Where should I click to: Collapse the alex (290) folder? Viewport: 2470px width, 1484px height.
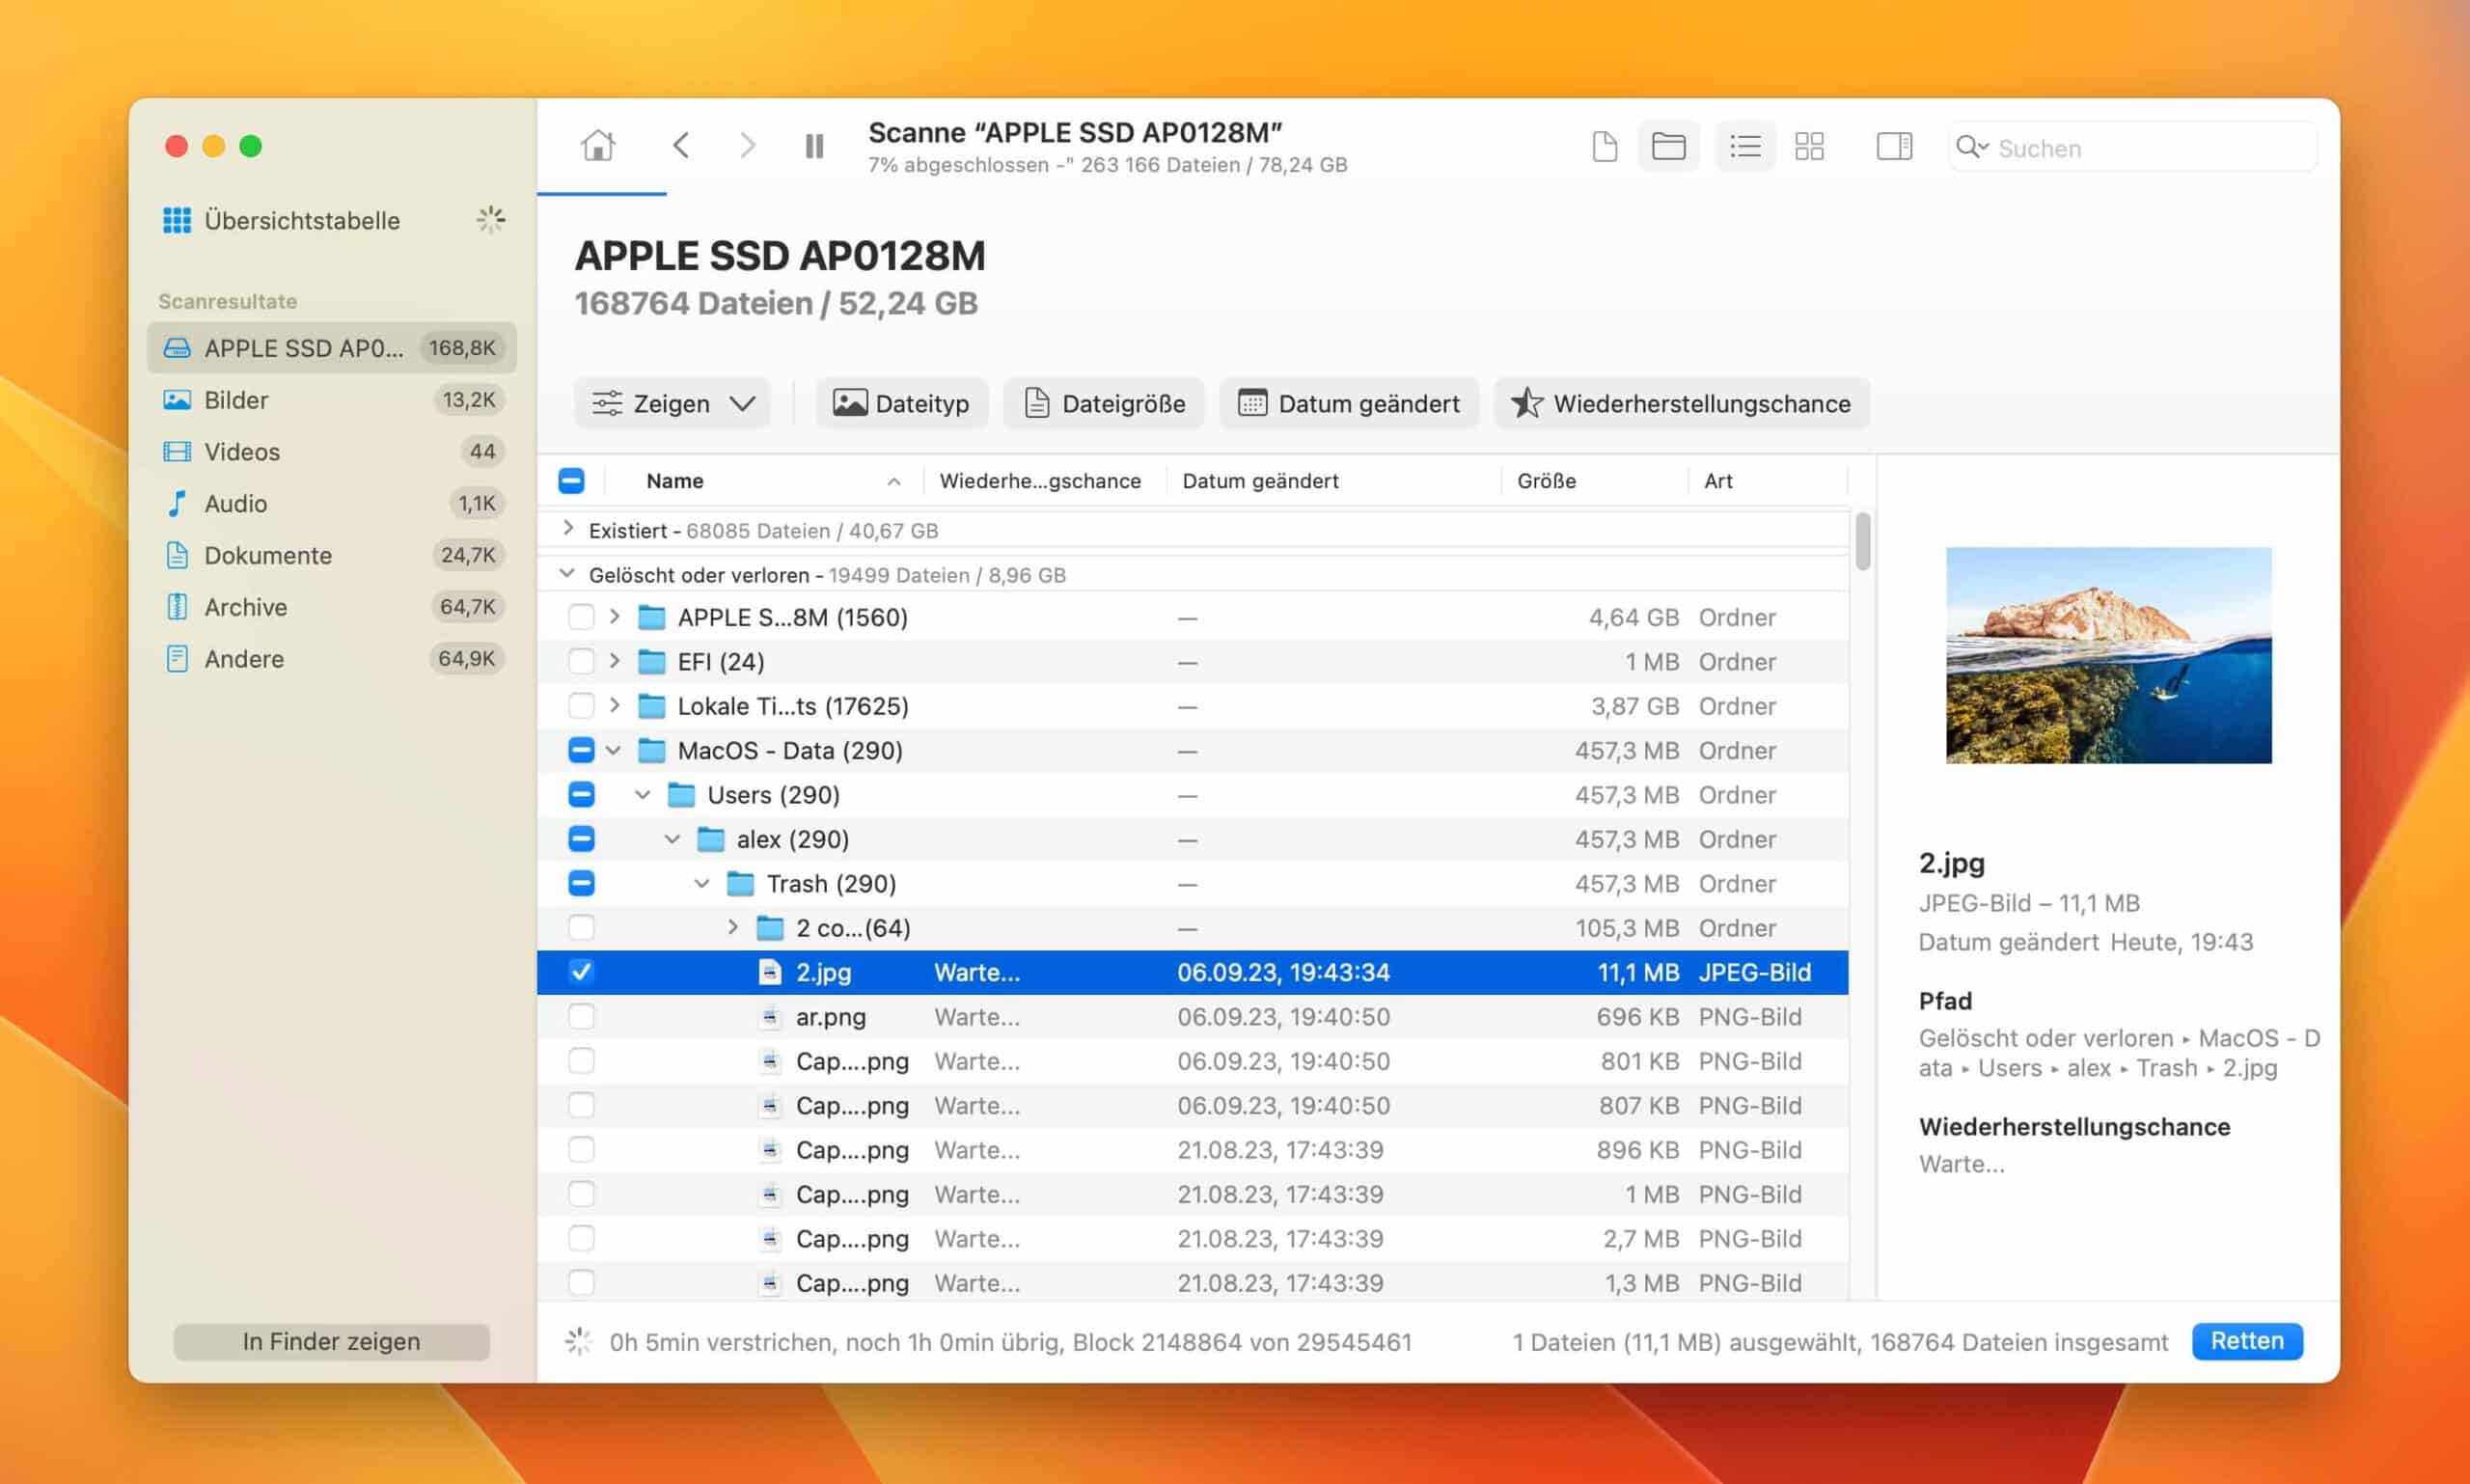[x=673, y=839]
